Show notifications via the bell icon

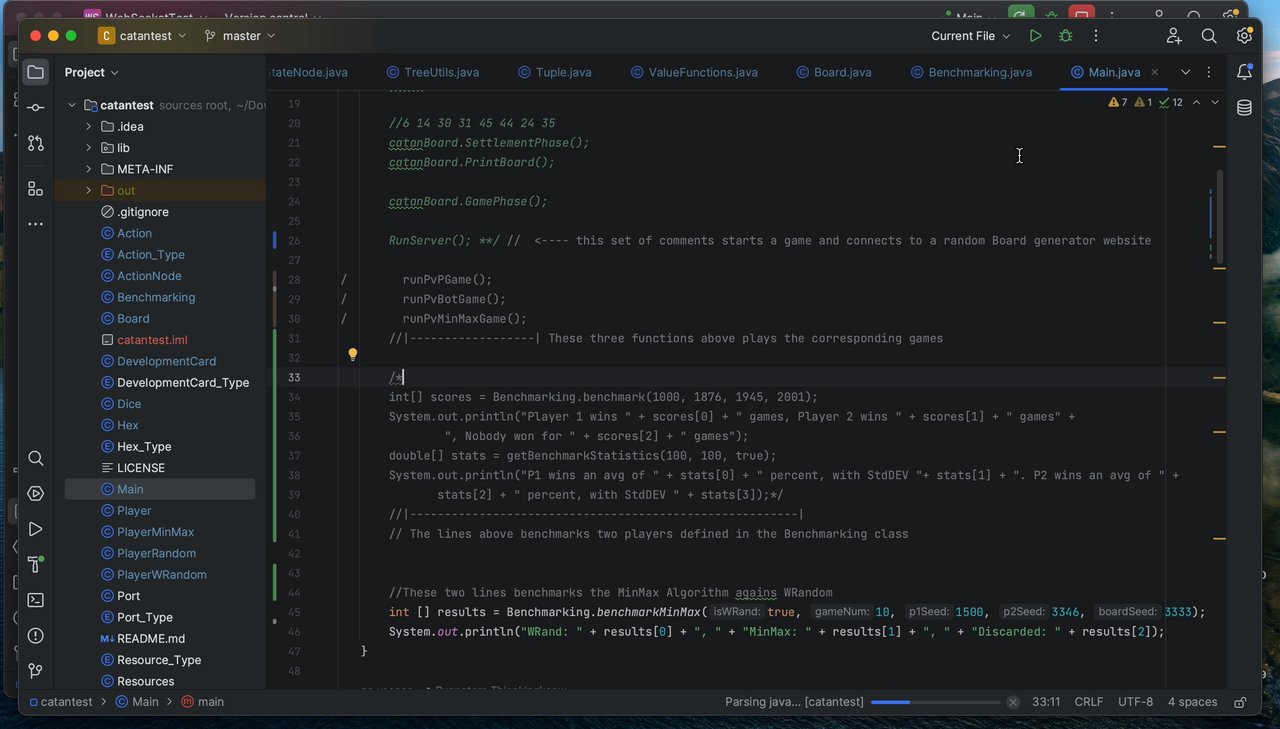coord(1244,72)
